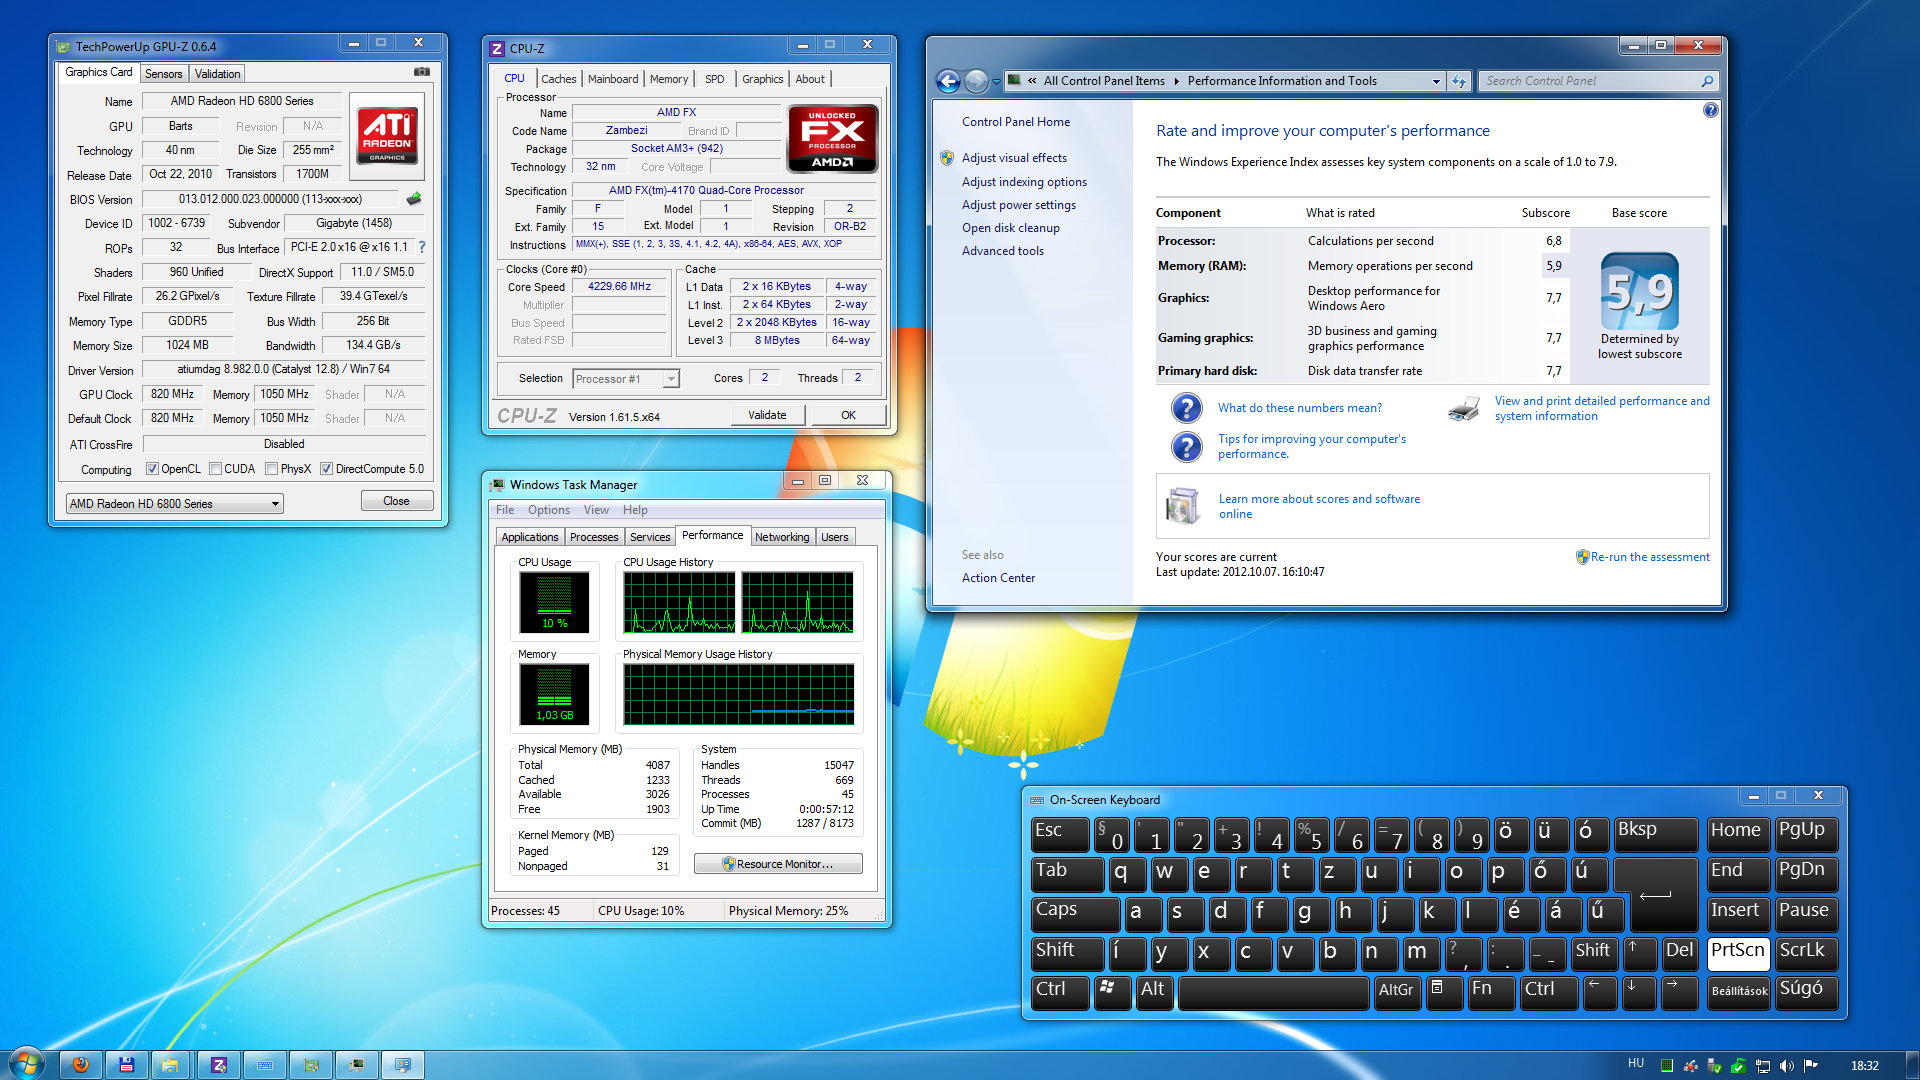Enable the CUDA checkbox

215,469
